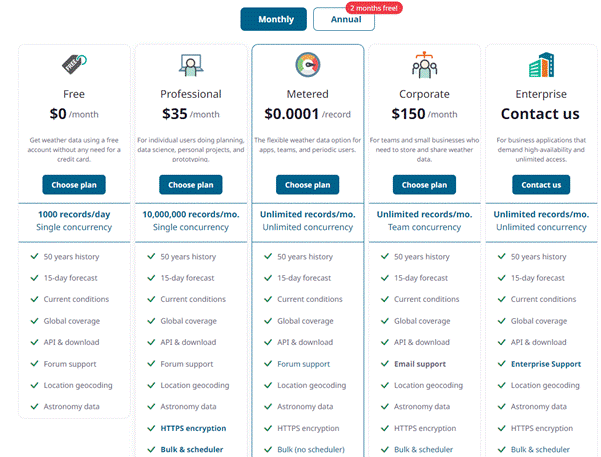601x457 pixels.
Task: Click the Free plan price tag icon
Action: [x=74, y=64]
